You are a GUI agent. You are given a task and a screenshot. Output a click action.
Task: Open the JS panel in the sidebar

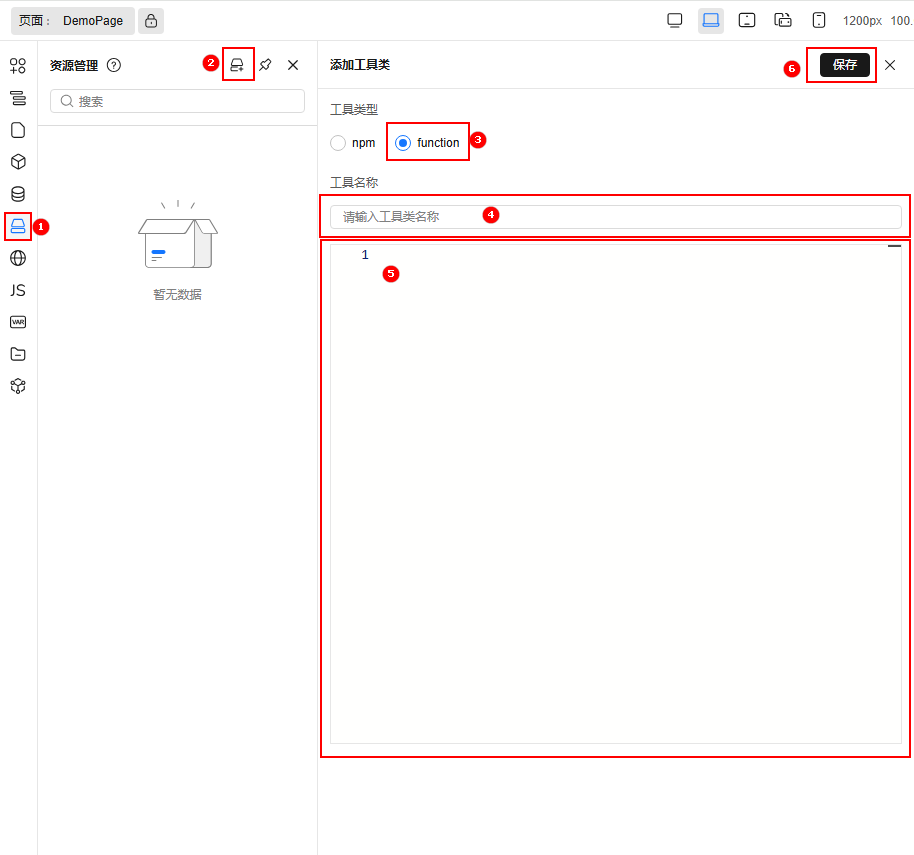[x=17, y=290]
